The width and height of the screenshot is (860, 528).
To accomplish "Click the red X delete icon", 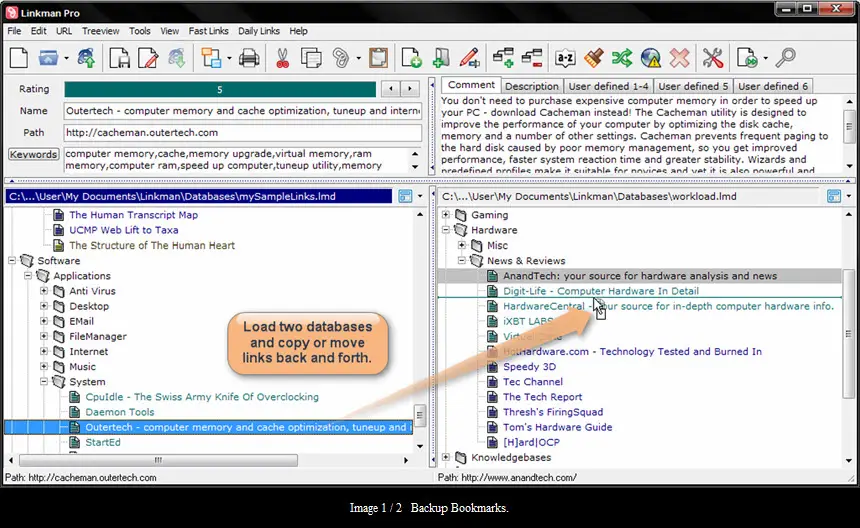I will pyautogui.click(x=680, y=58).
